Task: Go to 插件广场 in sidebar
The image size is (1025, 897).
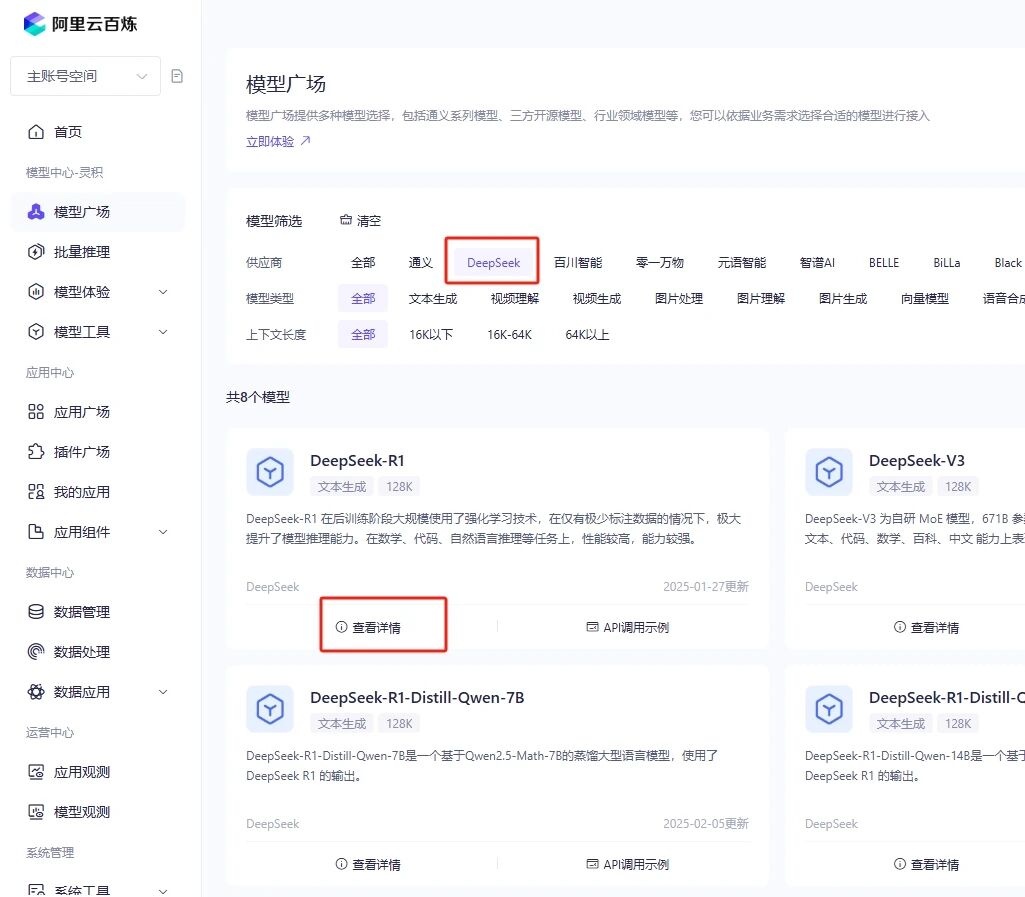Action: pyautogui.click(x=81, y=452)
